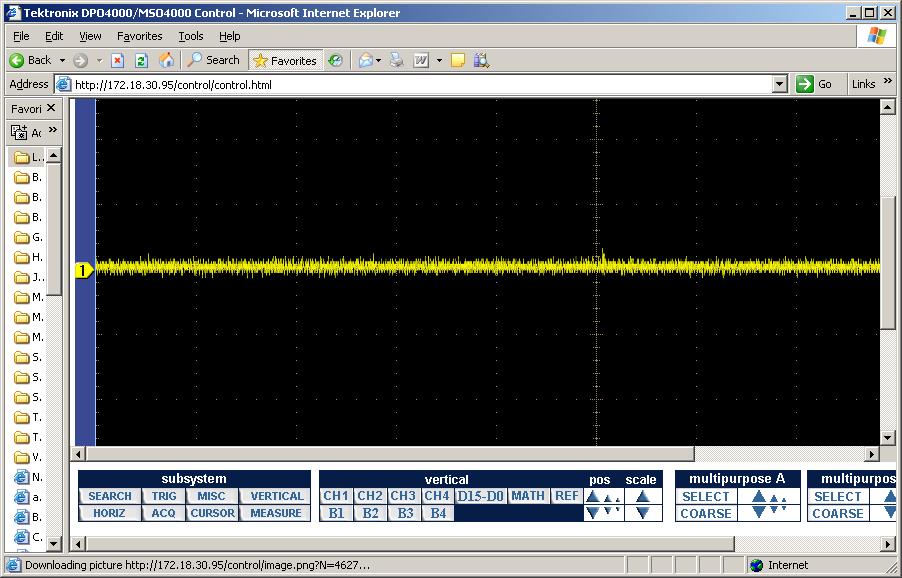Open the Tools menu
Viewport: 902px width, 578px height.
click(x=190, y=36)
